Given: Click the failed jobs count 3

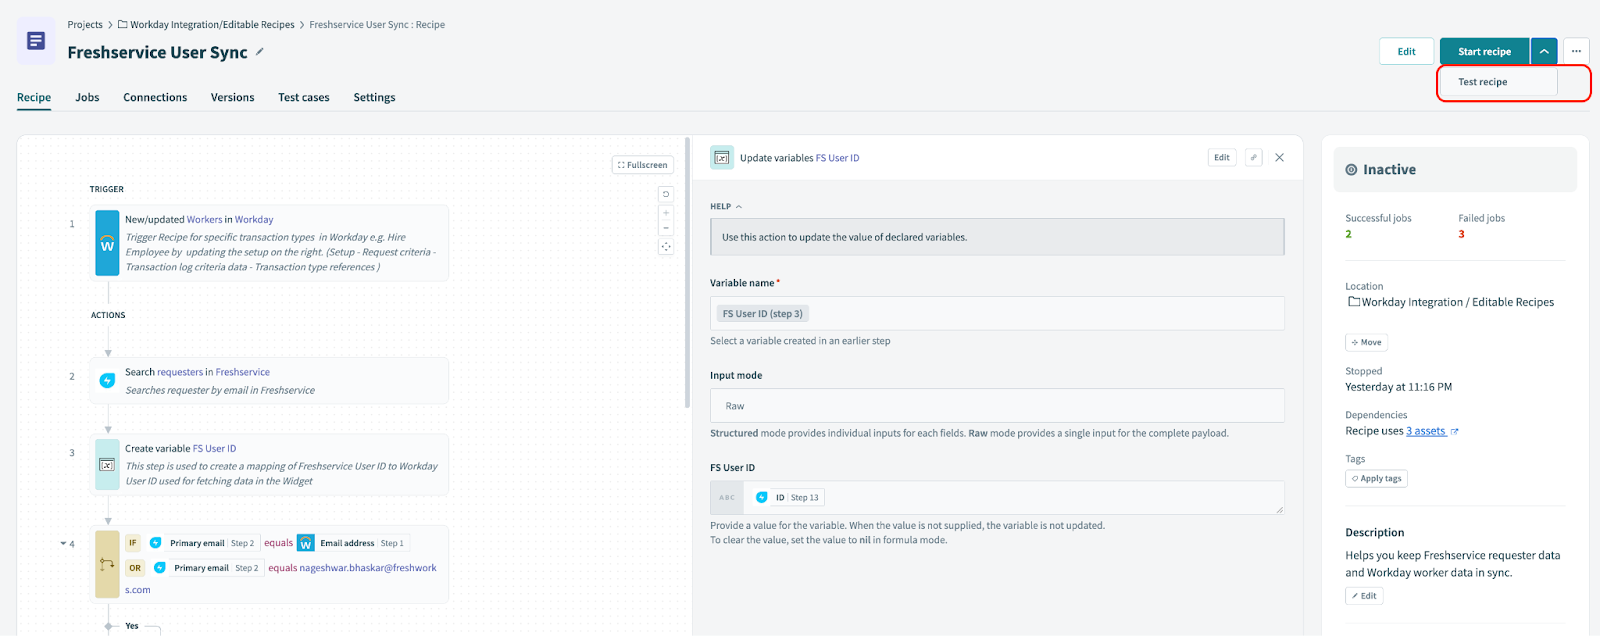Looking at the screenshot, I should coord(1461,234).
